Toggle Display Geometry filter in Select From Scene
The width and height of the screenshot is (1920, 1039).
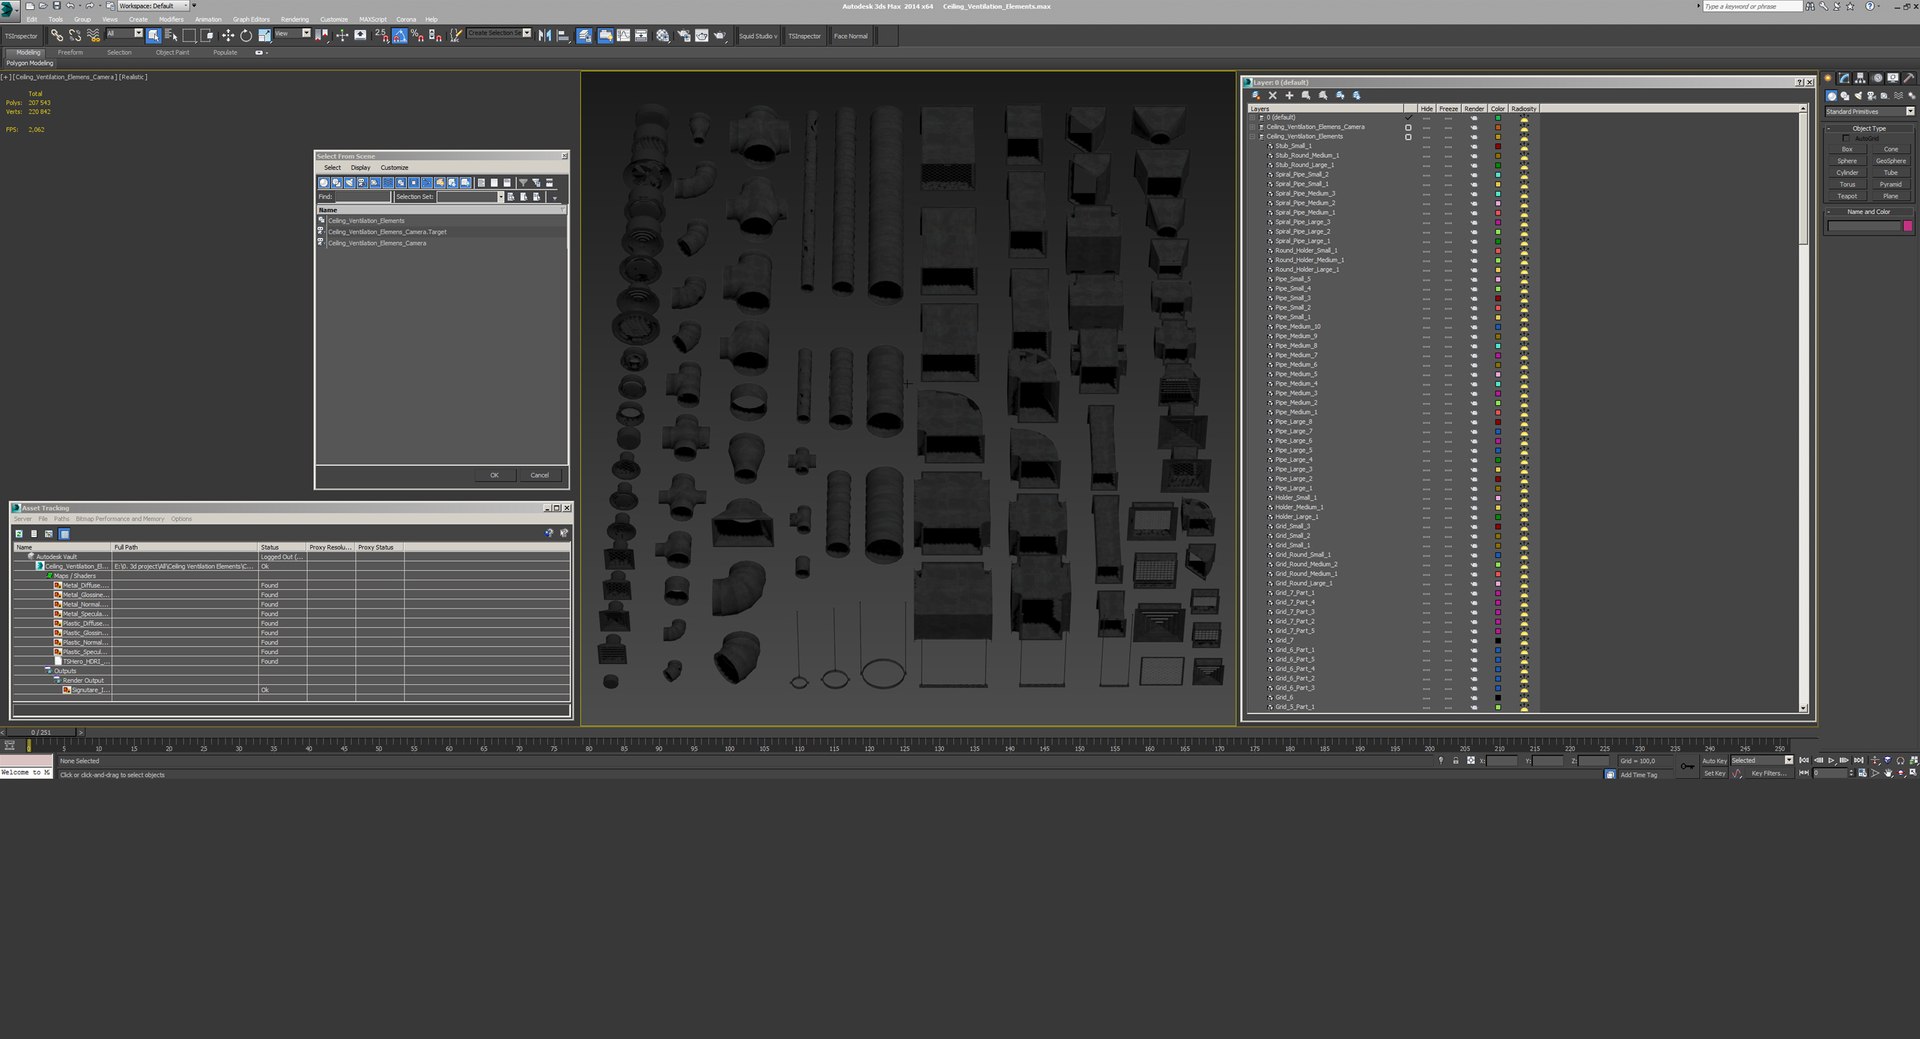(x=324, y=183)
